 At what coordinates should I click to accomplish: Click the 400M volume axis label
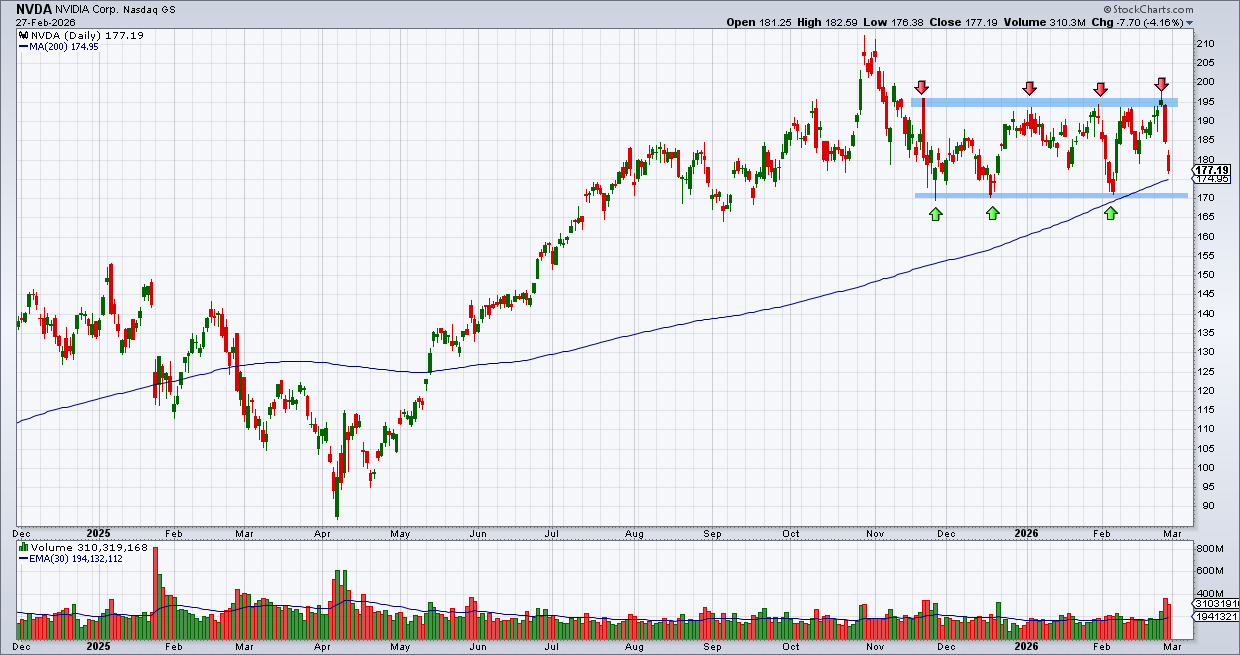point(1210,594)
